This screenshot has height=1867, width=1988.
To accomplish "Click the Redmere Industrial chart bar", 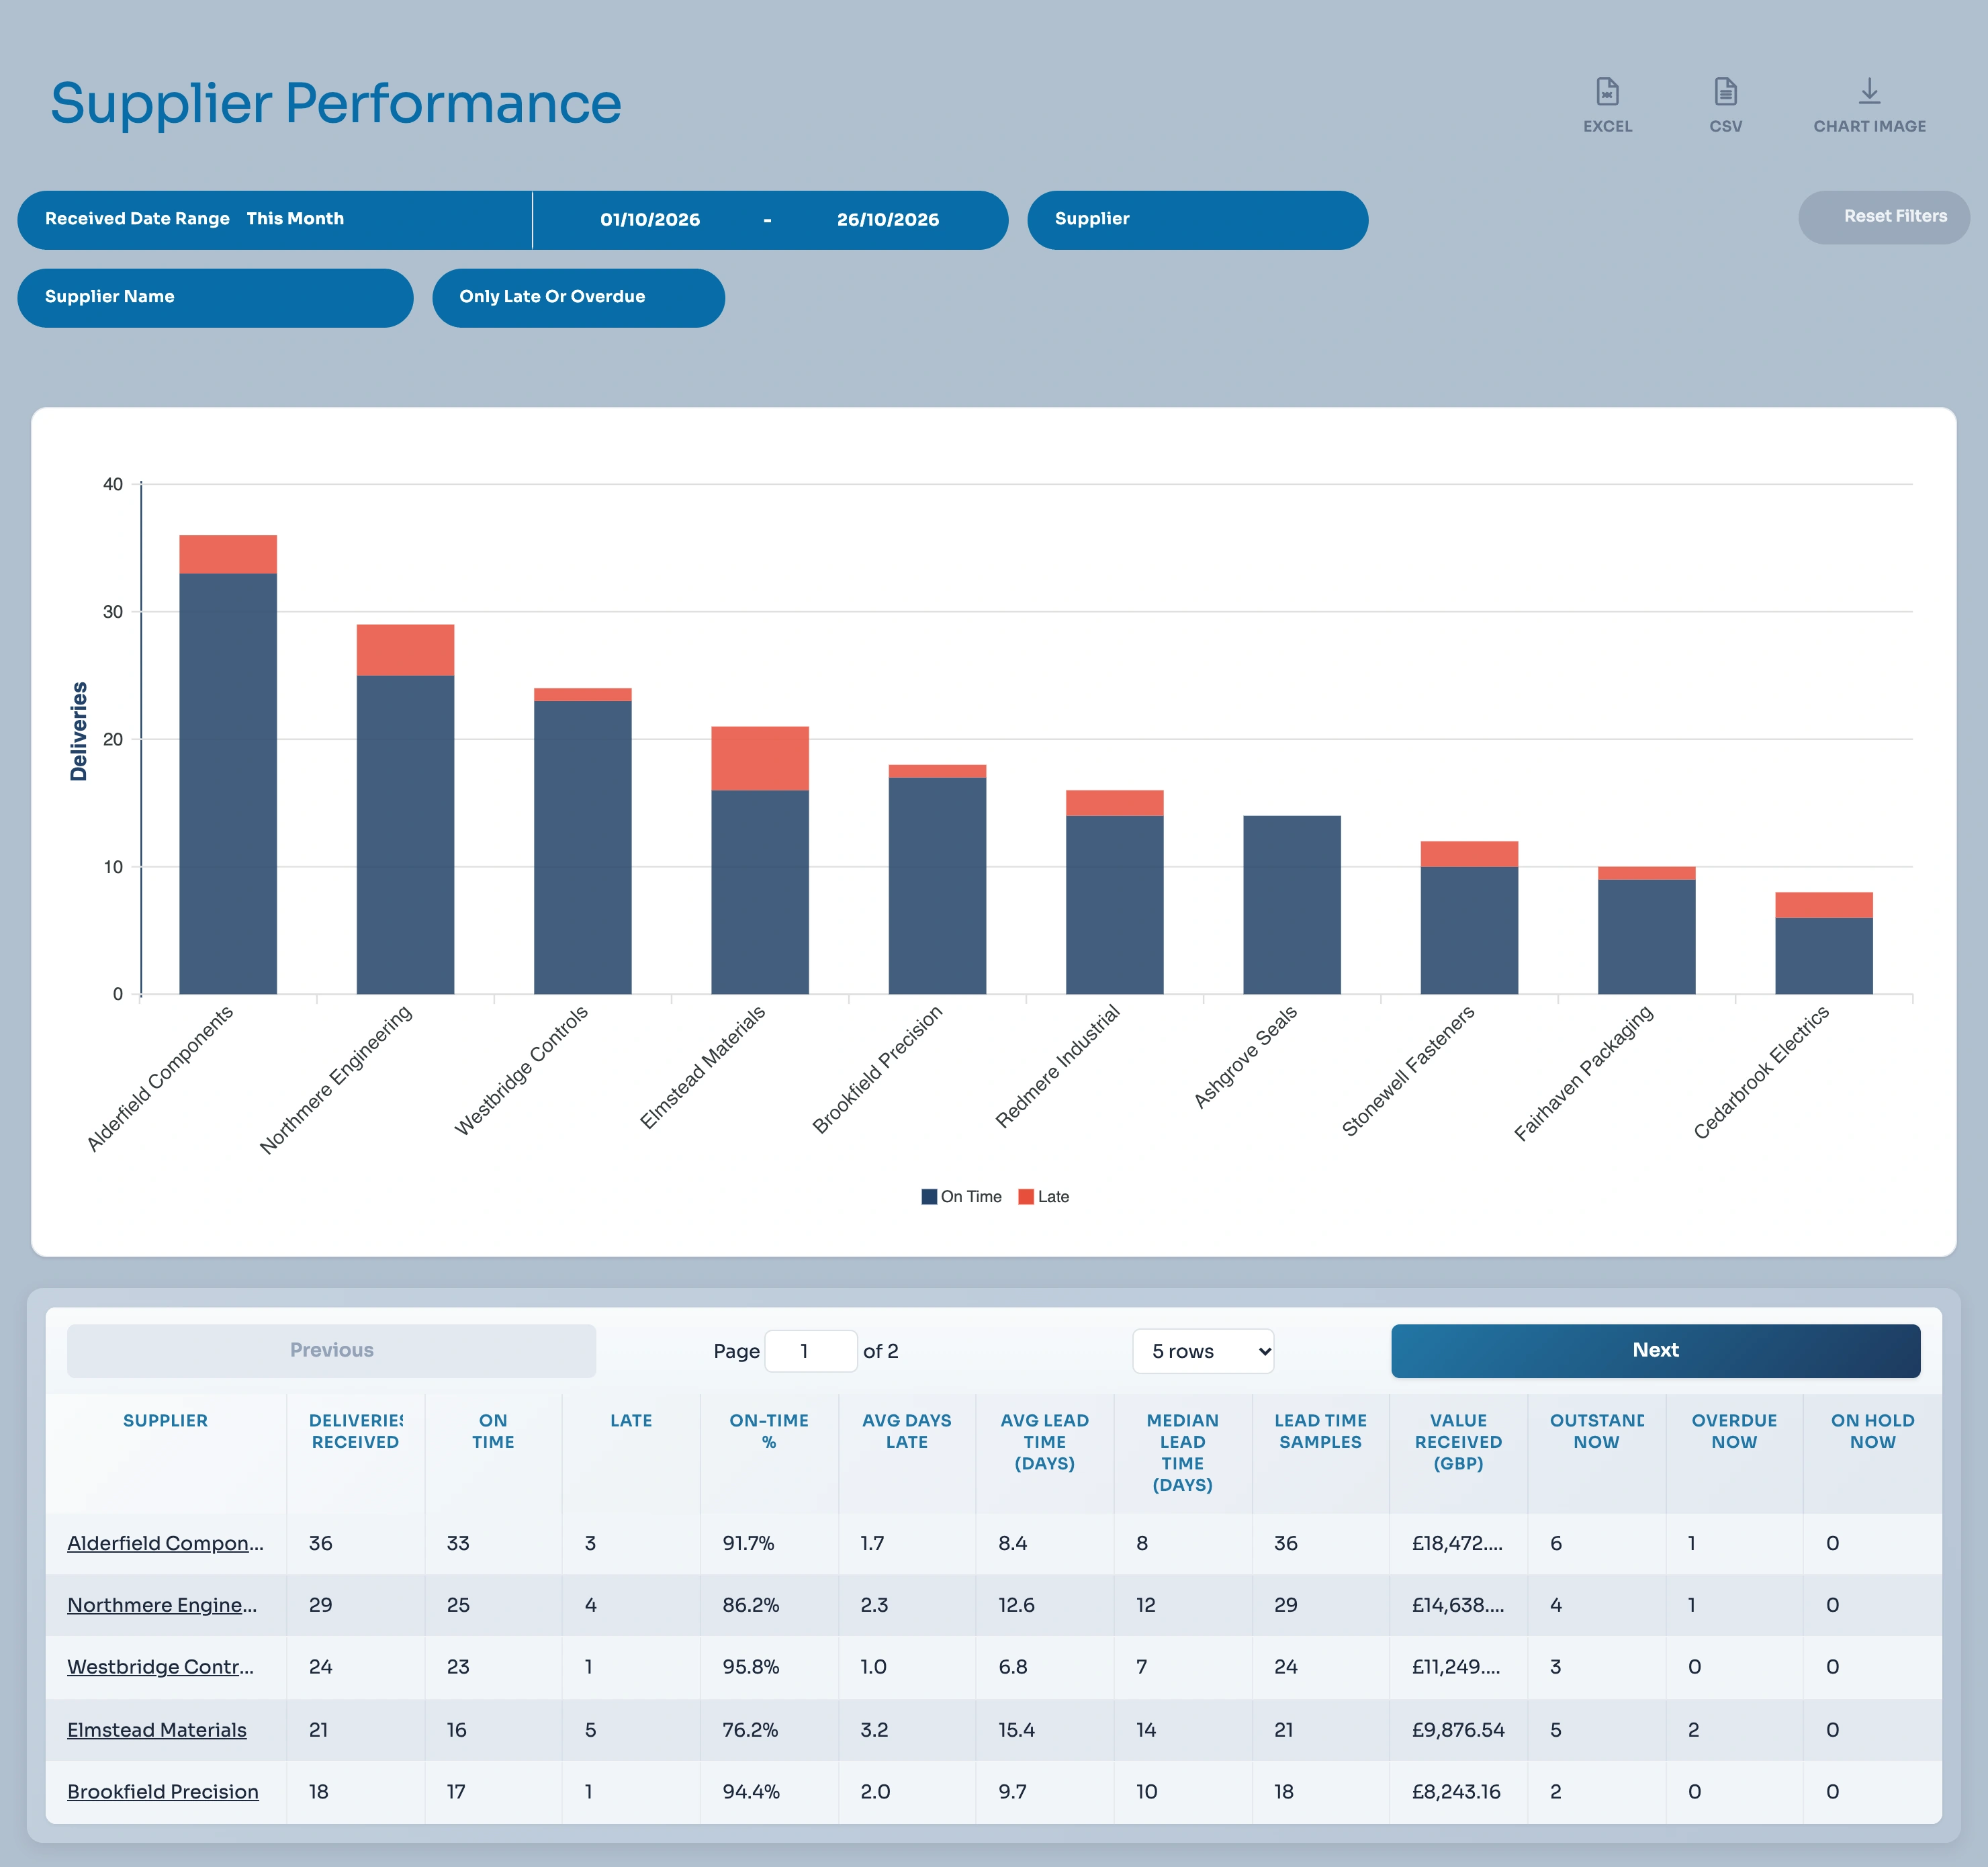I will (1115, 892).
